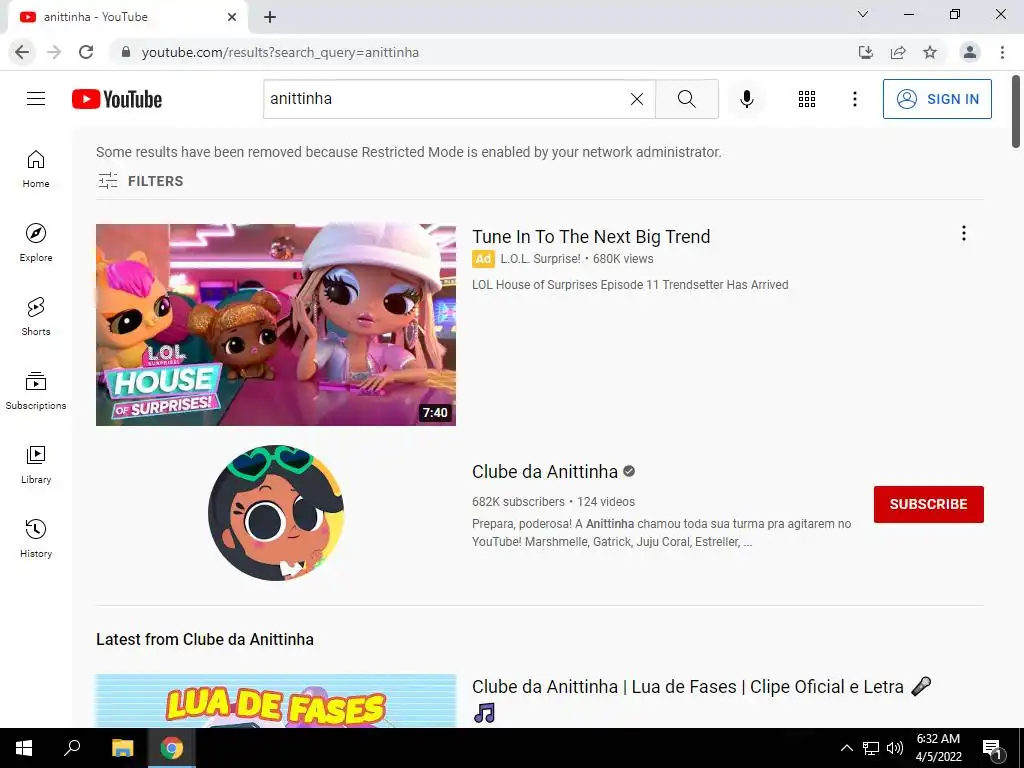Open the Windows Start menu

click(x=24, y=748)
